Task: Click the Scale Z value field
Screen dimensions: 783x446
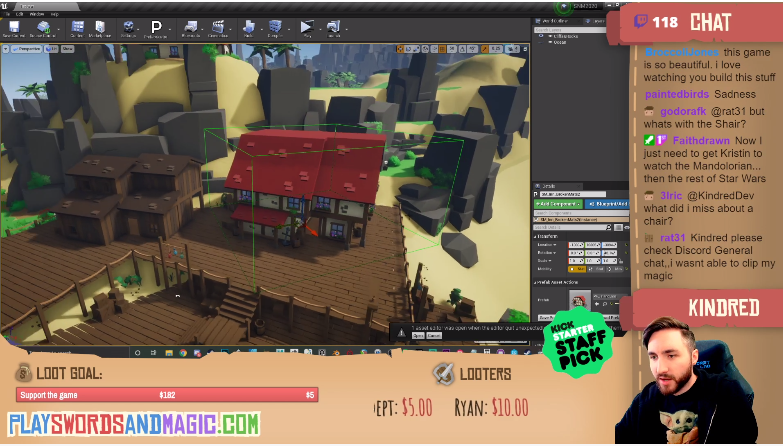Action: (609, 261)
